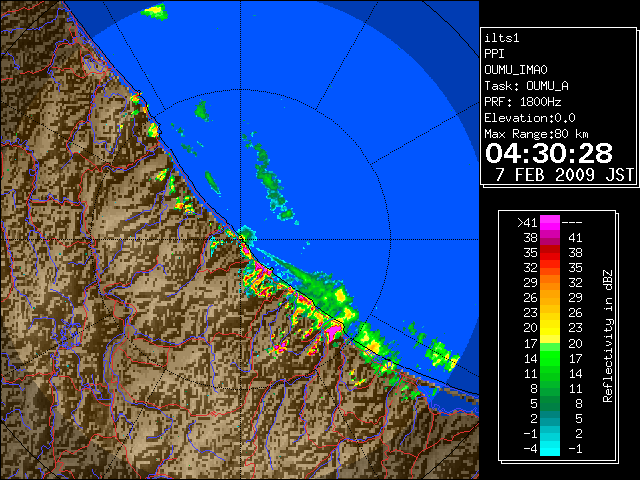The image size is (640, 480).
Task: Pick the bright green 14 dBZ color band
Action: (x=550, y=358)
